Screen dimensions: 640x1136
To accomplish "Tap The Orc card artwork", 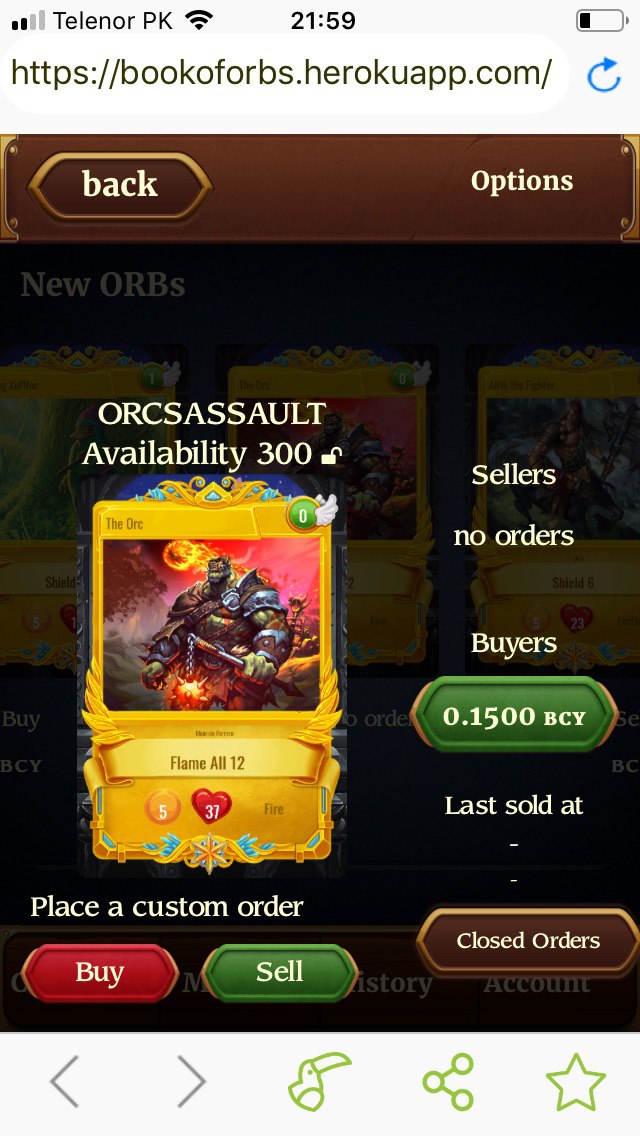I will tap(212, 625).
